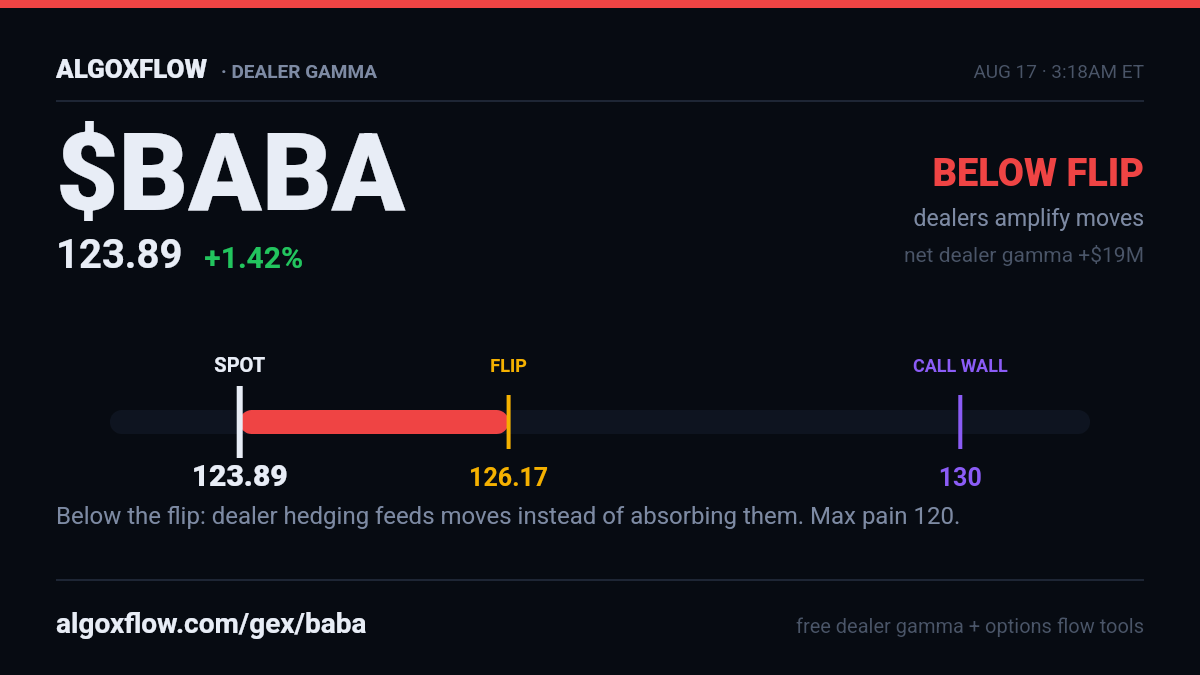Open the algoxflow.com/gex/baba link
The height and width of the screenshot is (675, 1200).
pyautogui.click(x=211, y=625)
